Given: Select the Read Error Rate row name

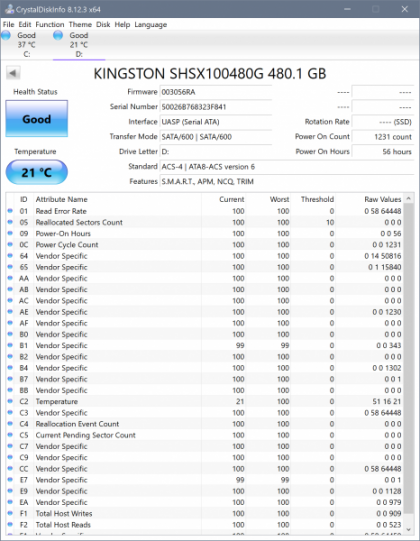Looking at the screenshot, I should 61,211.
